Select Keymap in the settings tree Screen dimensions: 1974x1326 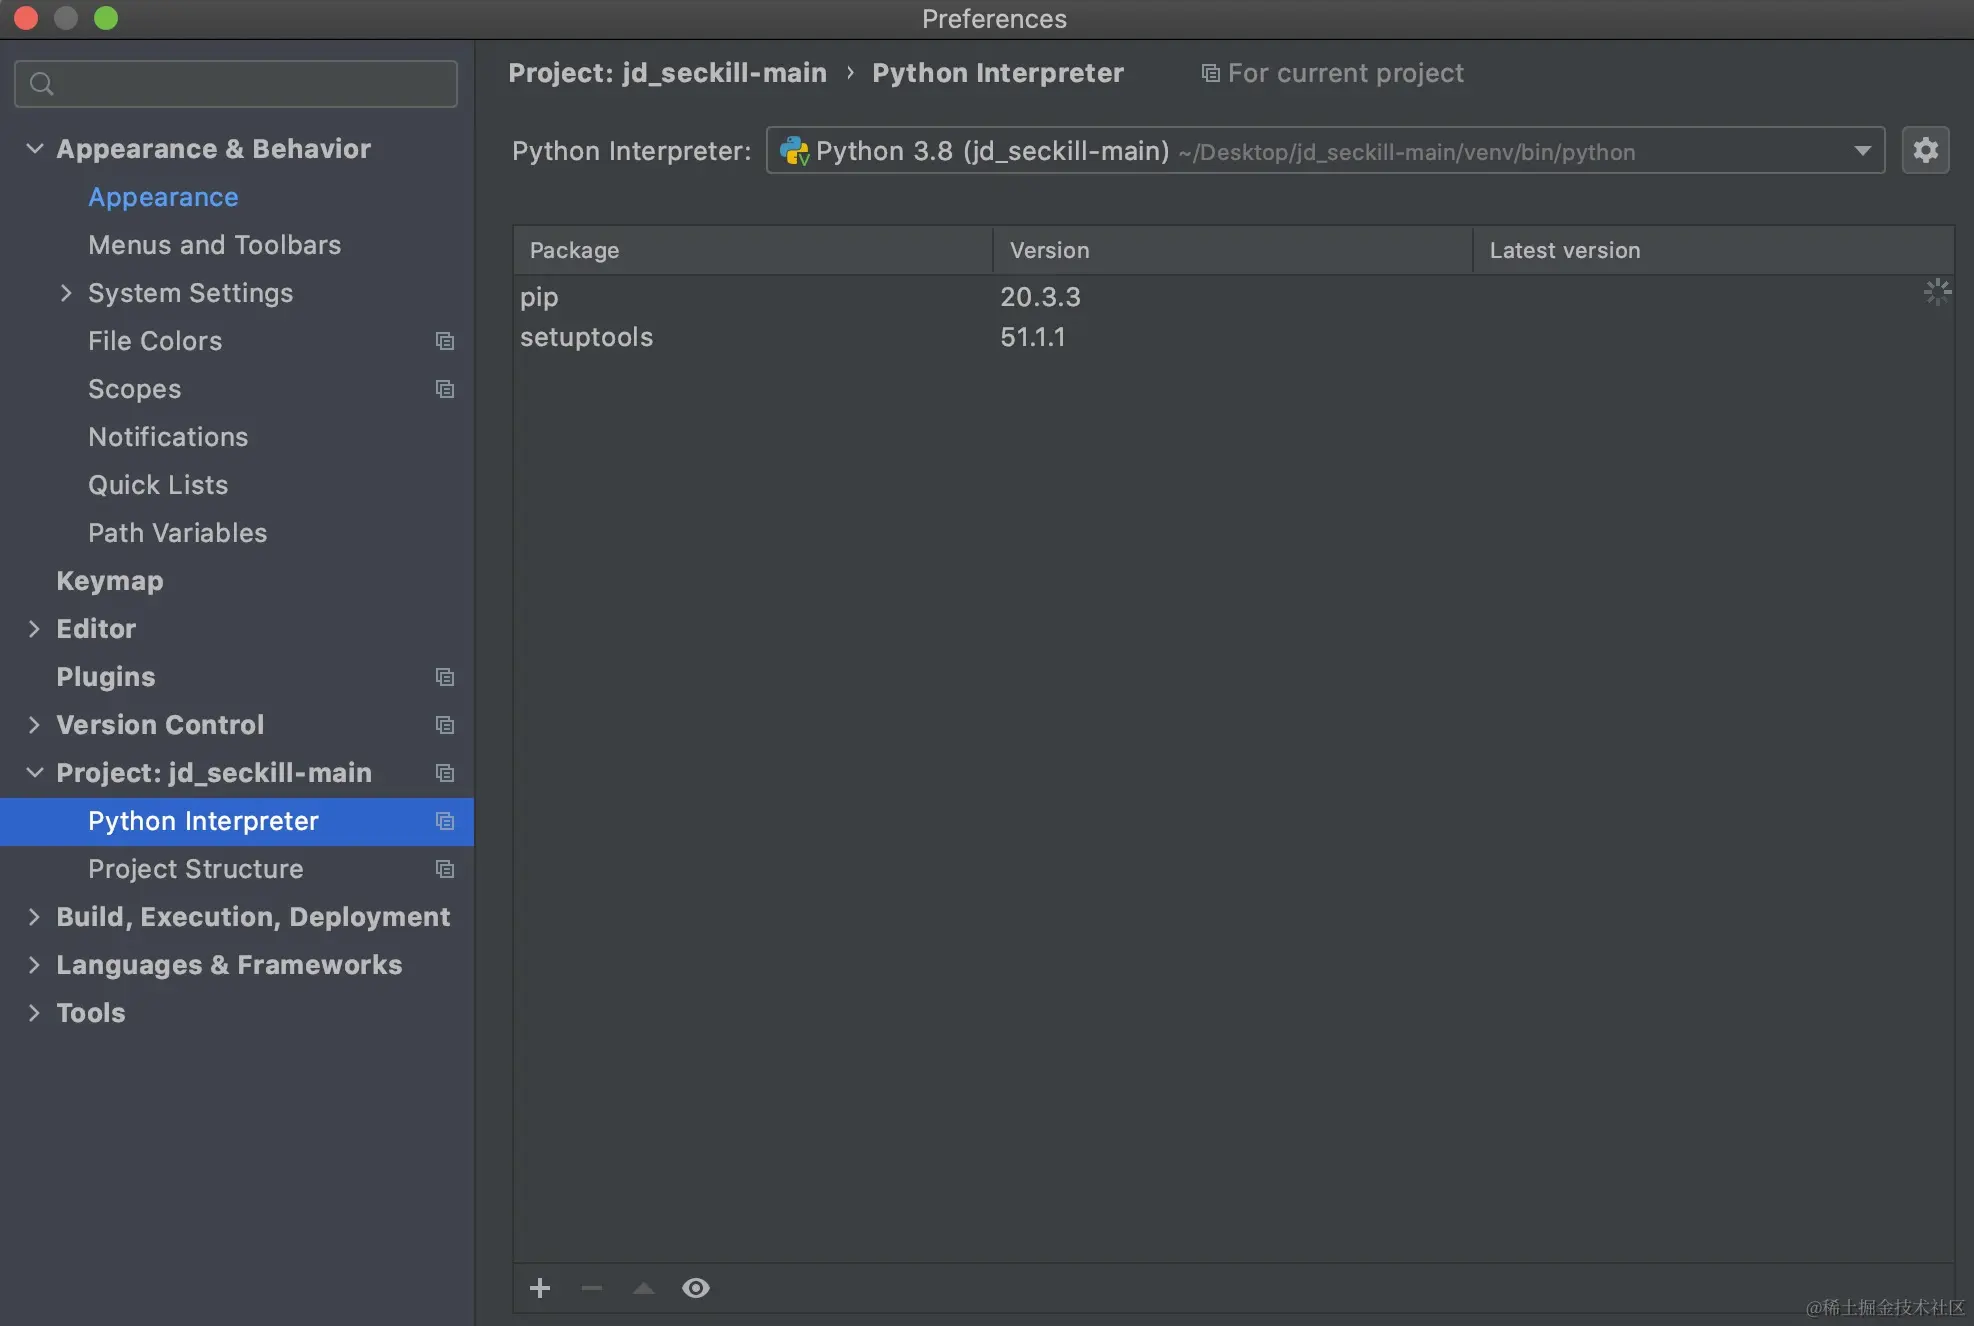110,581
